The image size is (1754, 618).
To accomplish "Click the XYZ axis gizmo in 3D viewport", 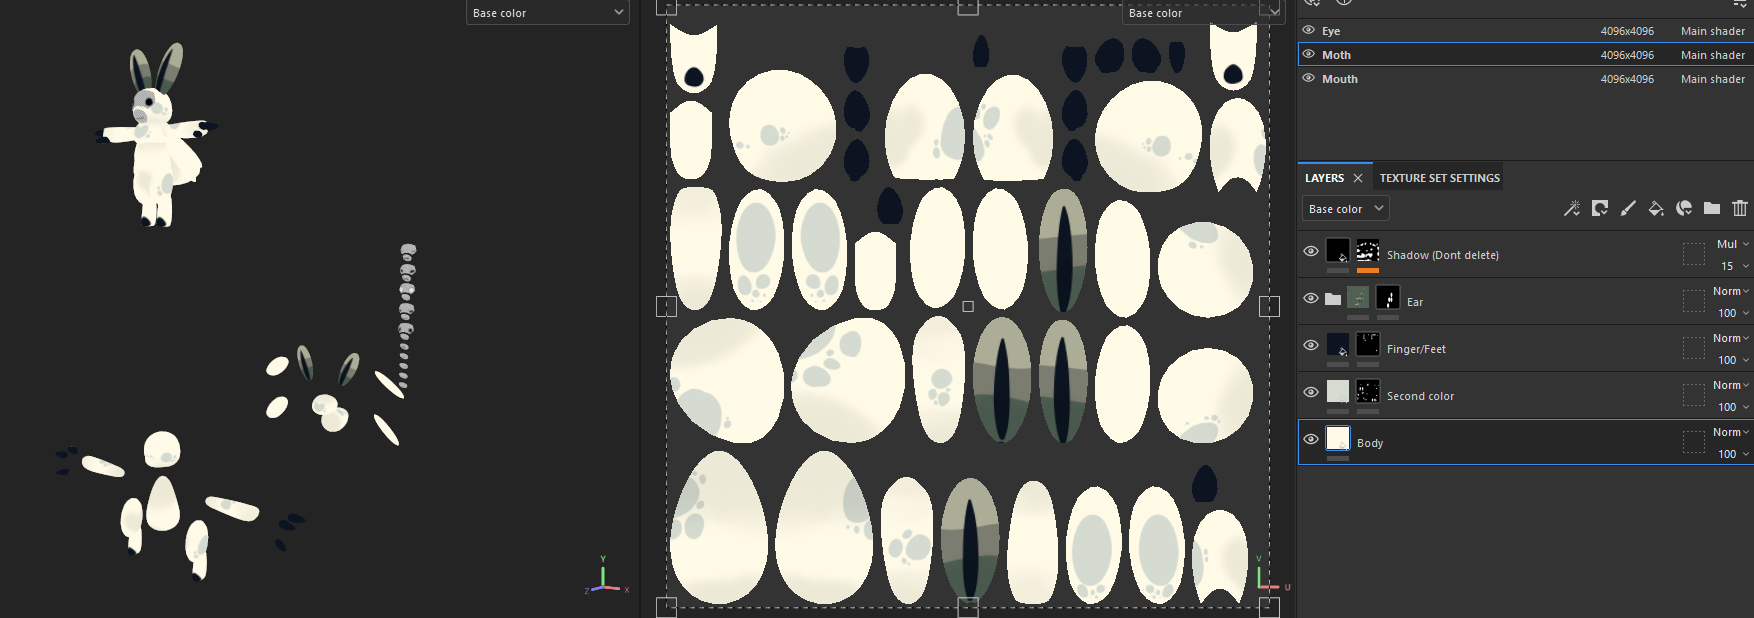I will (605, 577).
